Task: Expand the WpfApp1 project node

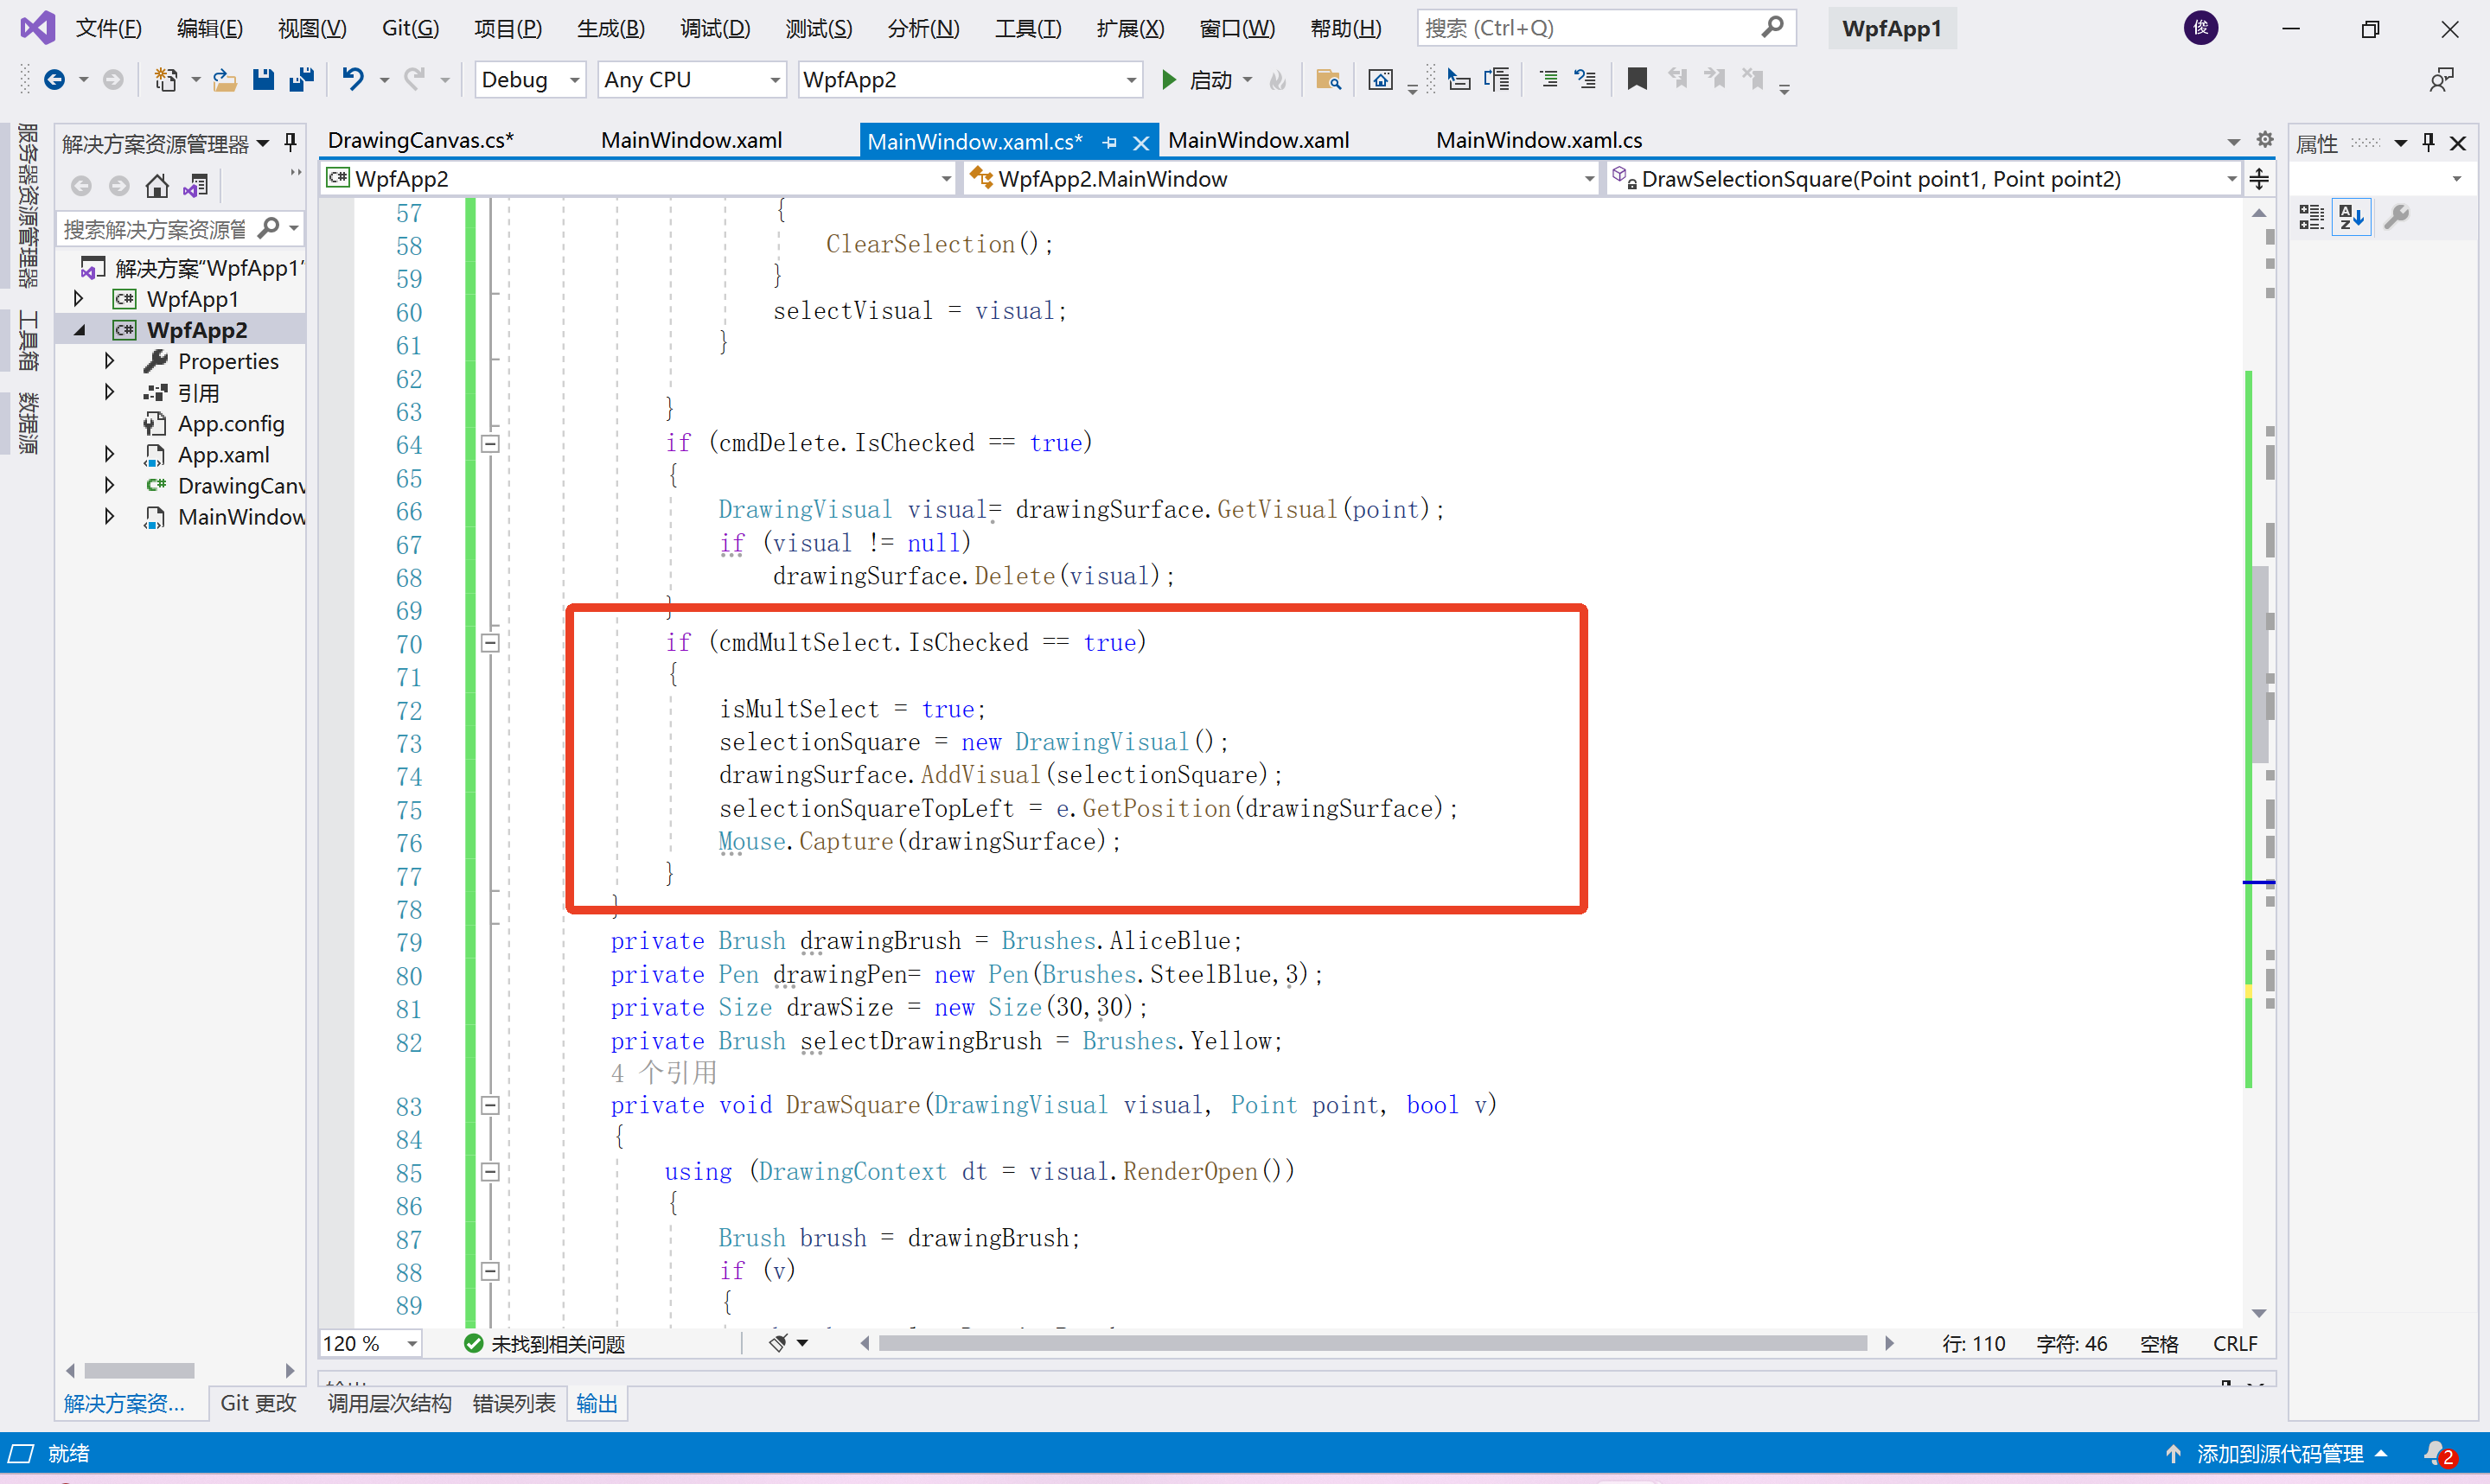Action: click(78, 298)
